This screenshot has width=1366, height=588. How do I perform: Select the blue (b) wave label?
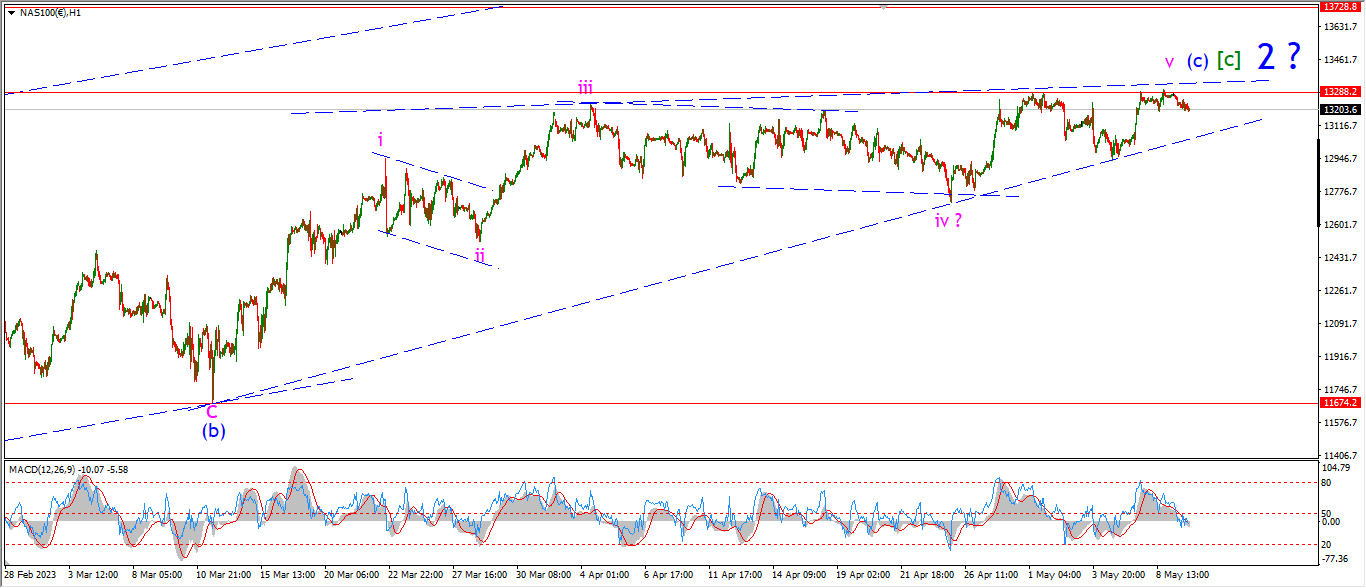213,432
